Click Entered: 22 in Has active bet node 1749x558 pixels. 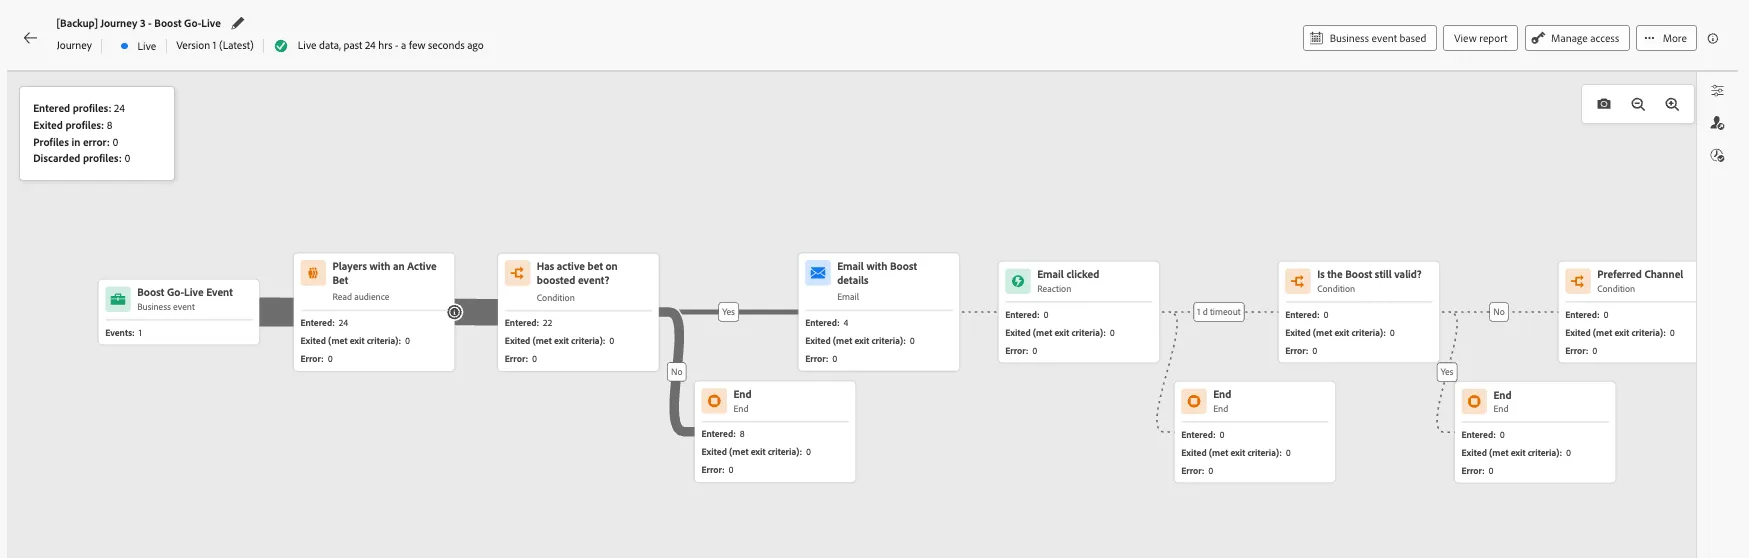point(529,323)
